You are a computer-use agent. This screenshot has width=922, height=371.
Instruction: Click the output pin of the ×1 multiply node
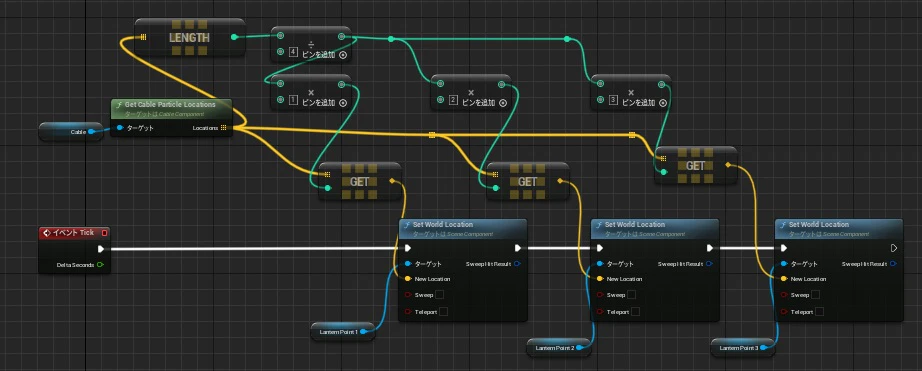click(x=342, y=84)
